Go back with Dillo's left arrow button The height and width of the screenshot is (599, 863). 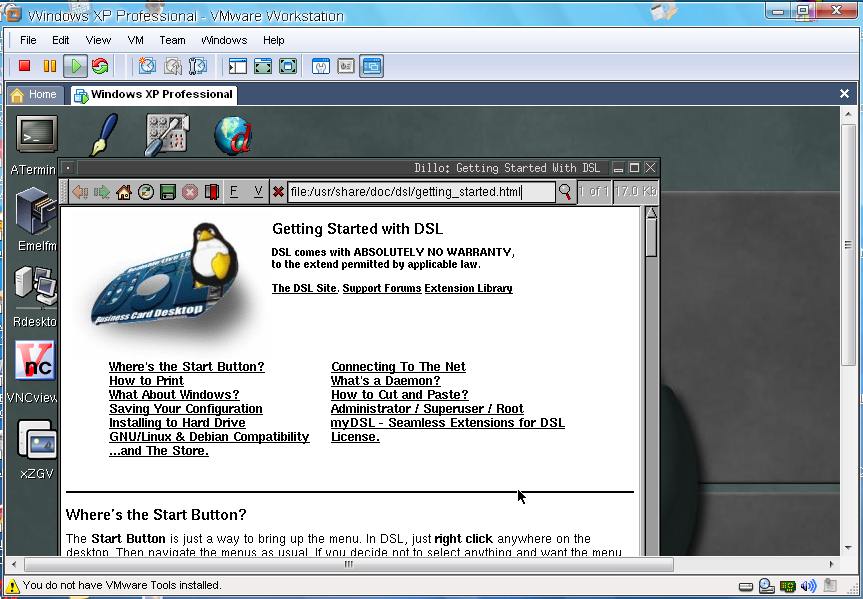tap(80, 192)
